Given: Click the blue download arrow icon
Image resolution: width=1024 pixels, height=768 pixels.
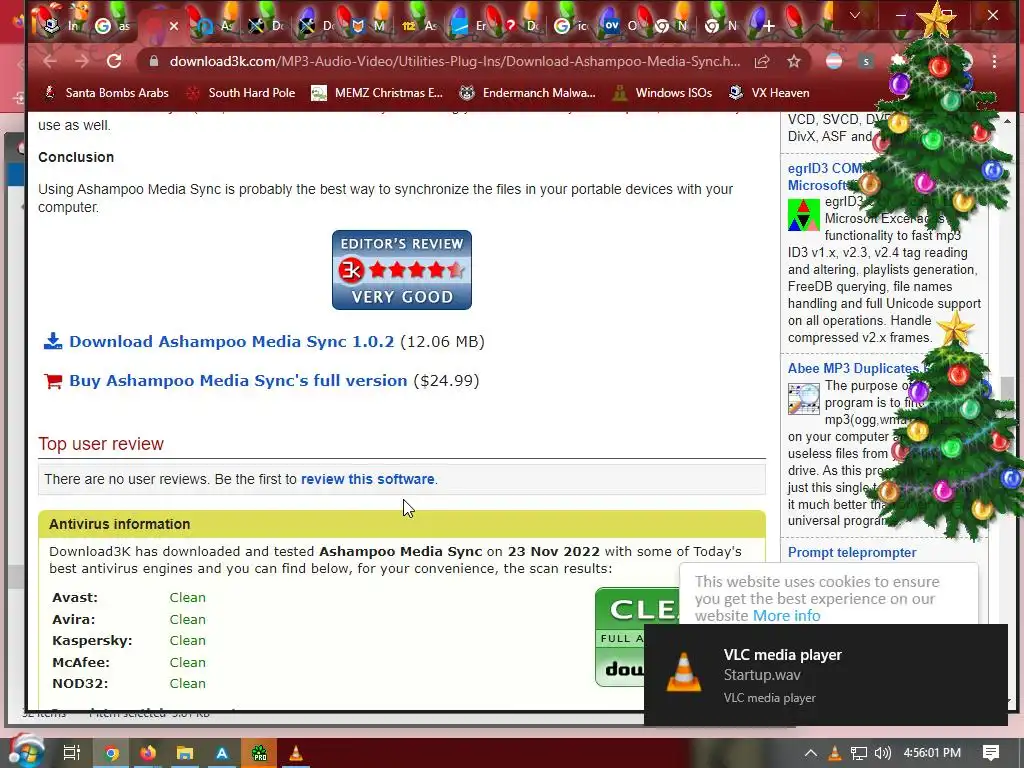Looking at the screenshot, I should click(53, 341).
